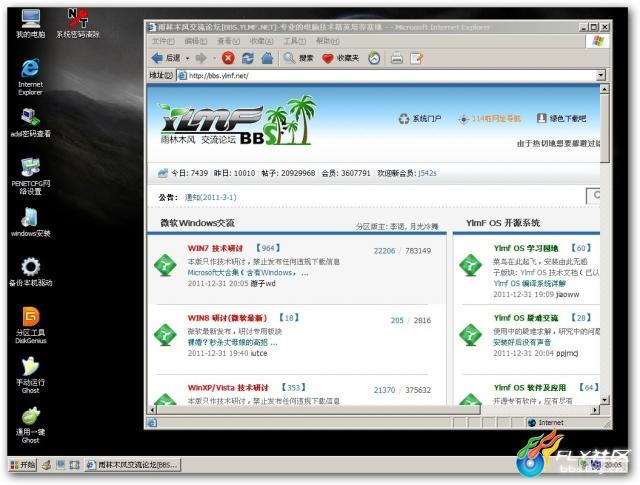Open Back button history dropdown arrow
The image size is (640, 485).
coord(187,58)
